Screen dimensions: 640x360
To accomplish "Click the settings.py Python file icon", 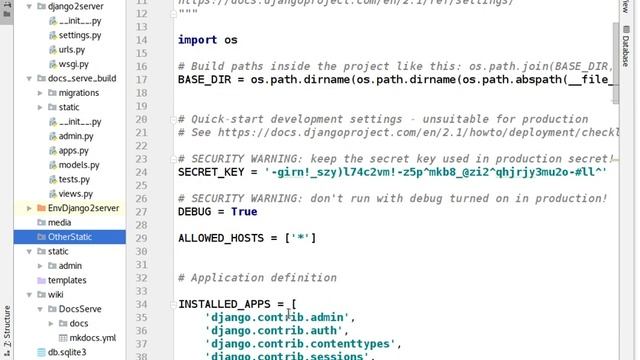I will click(53, 36).
